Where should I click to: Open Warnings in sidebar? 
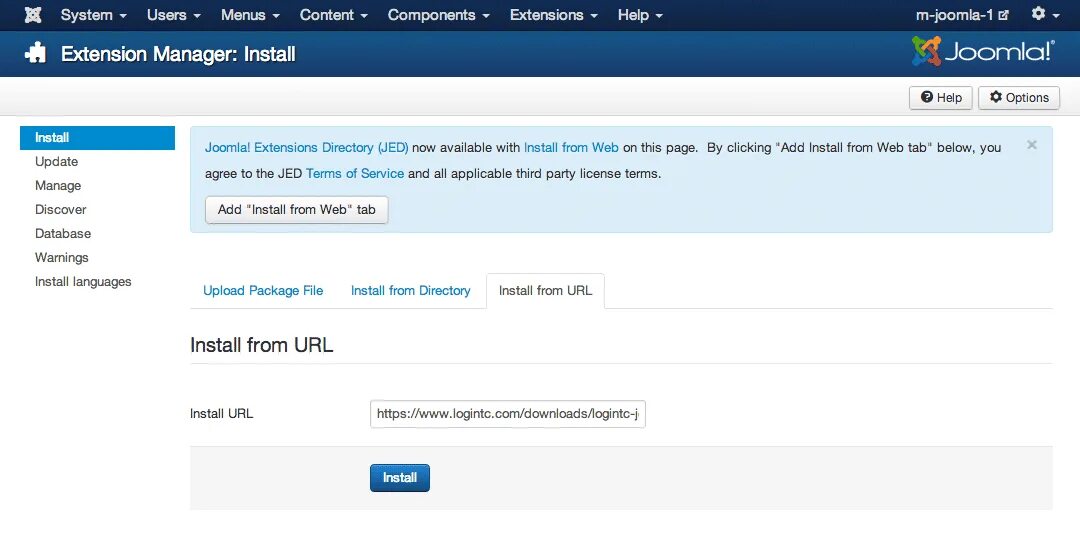[x=61, y=258]
